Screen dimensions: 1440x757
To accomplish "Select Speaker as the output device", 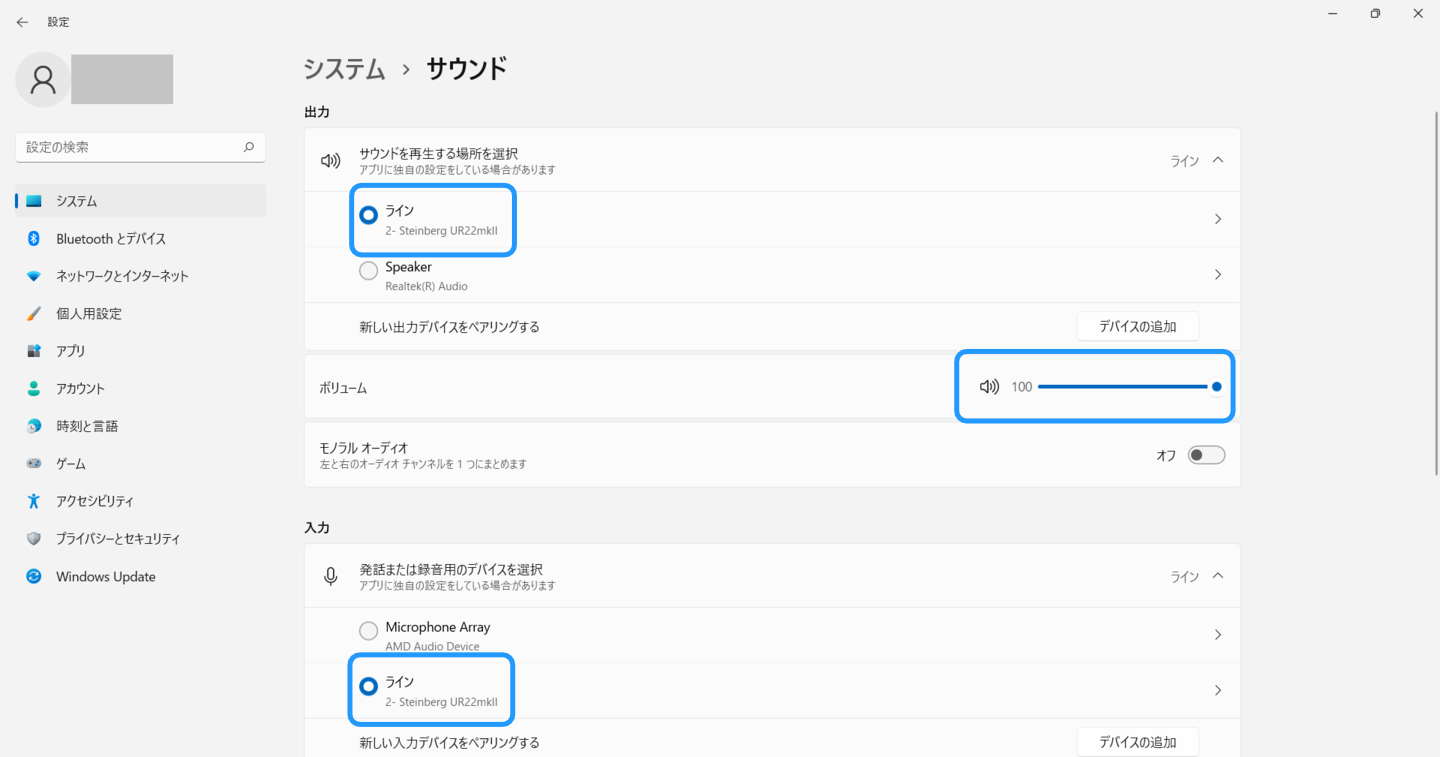I will (x=368, y=269).
